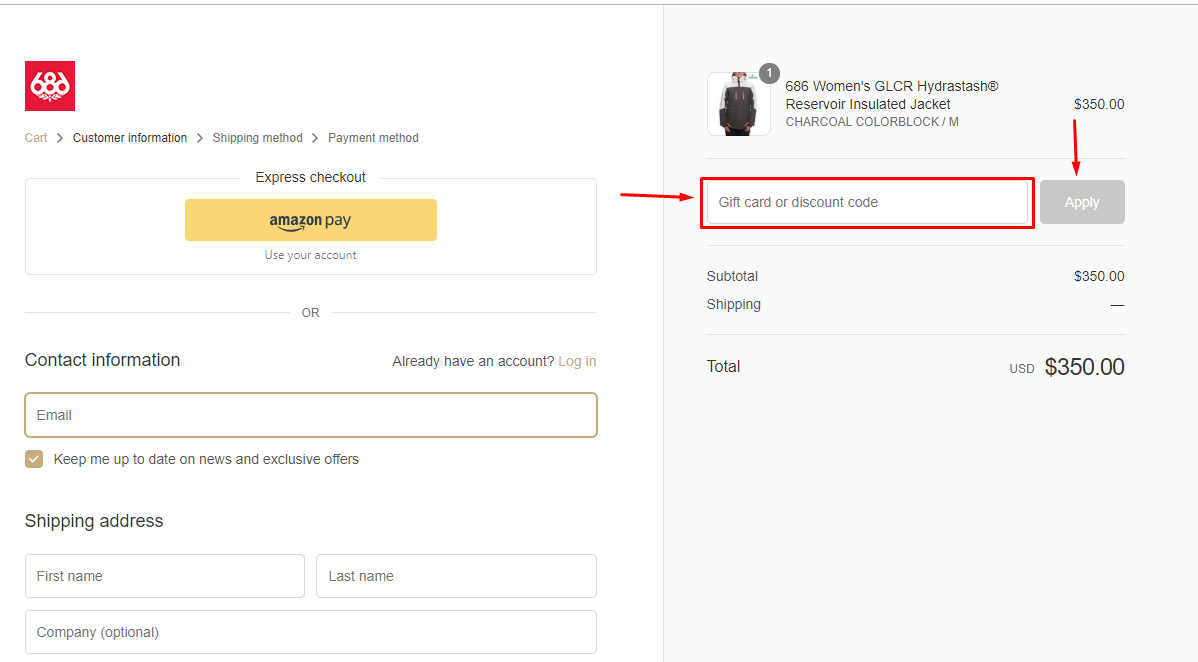Click the quantity badge on jacket thumbnail
This screenshot has width=1198, height=662.
point(769,73)
